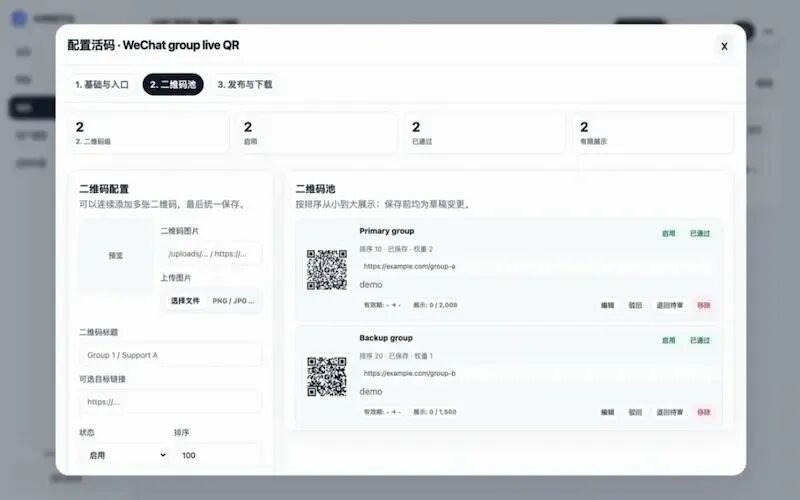Click demo text under Primary group
The image size is (800, 500).
tap(371, 285)
